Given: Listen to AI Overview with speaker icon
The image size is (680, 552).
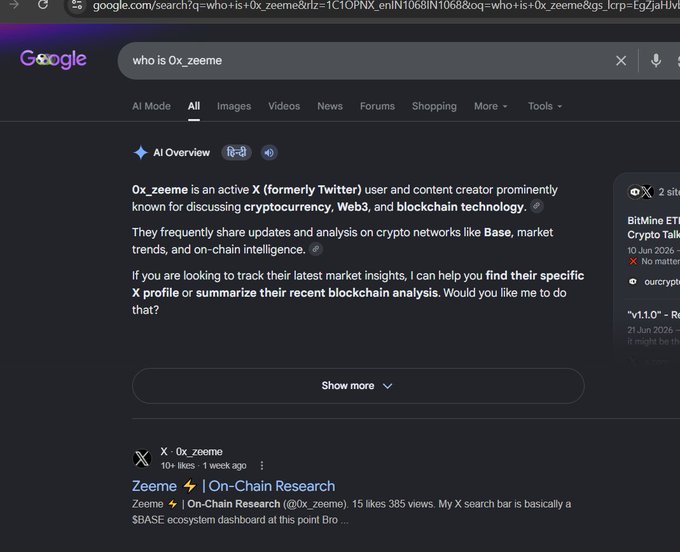Looking at the screenshot, I should pyautogui.click(x=269, y=153).
